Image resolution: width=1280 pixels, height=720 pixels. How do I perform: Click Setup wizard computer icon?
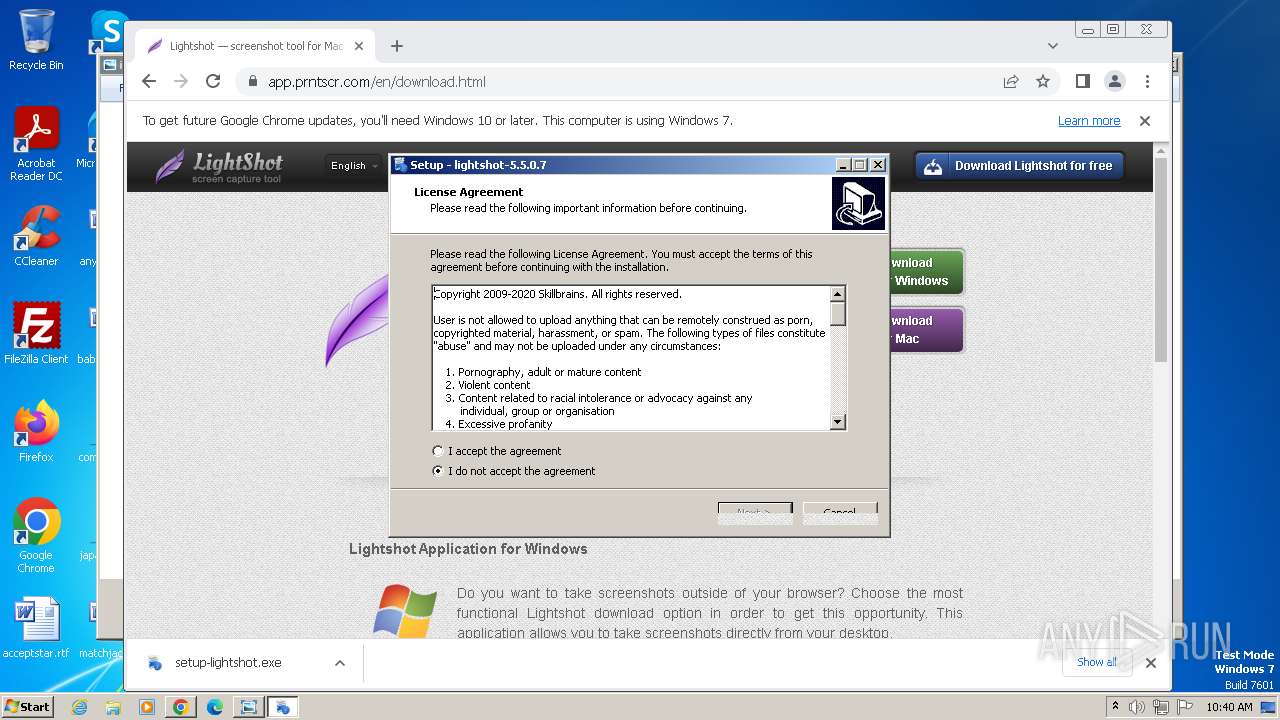858,204
